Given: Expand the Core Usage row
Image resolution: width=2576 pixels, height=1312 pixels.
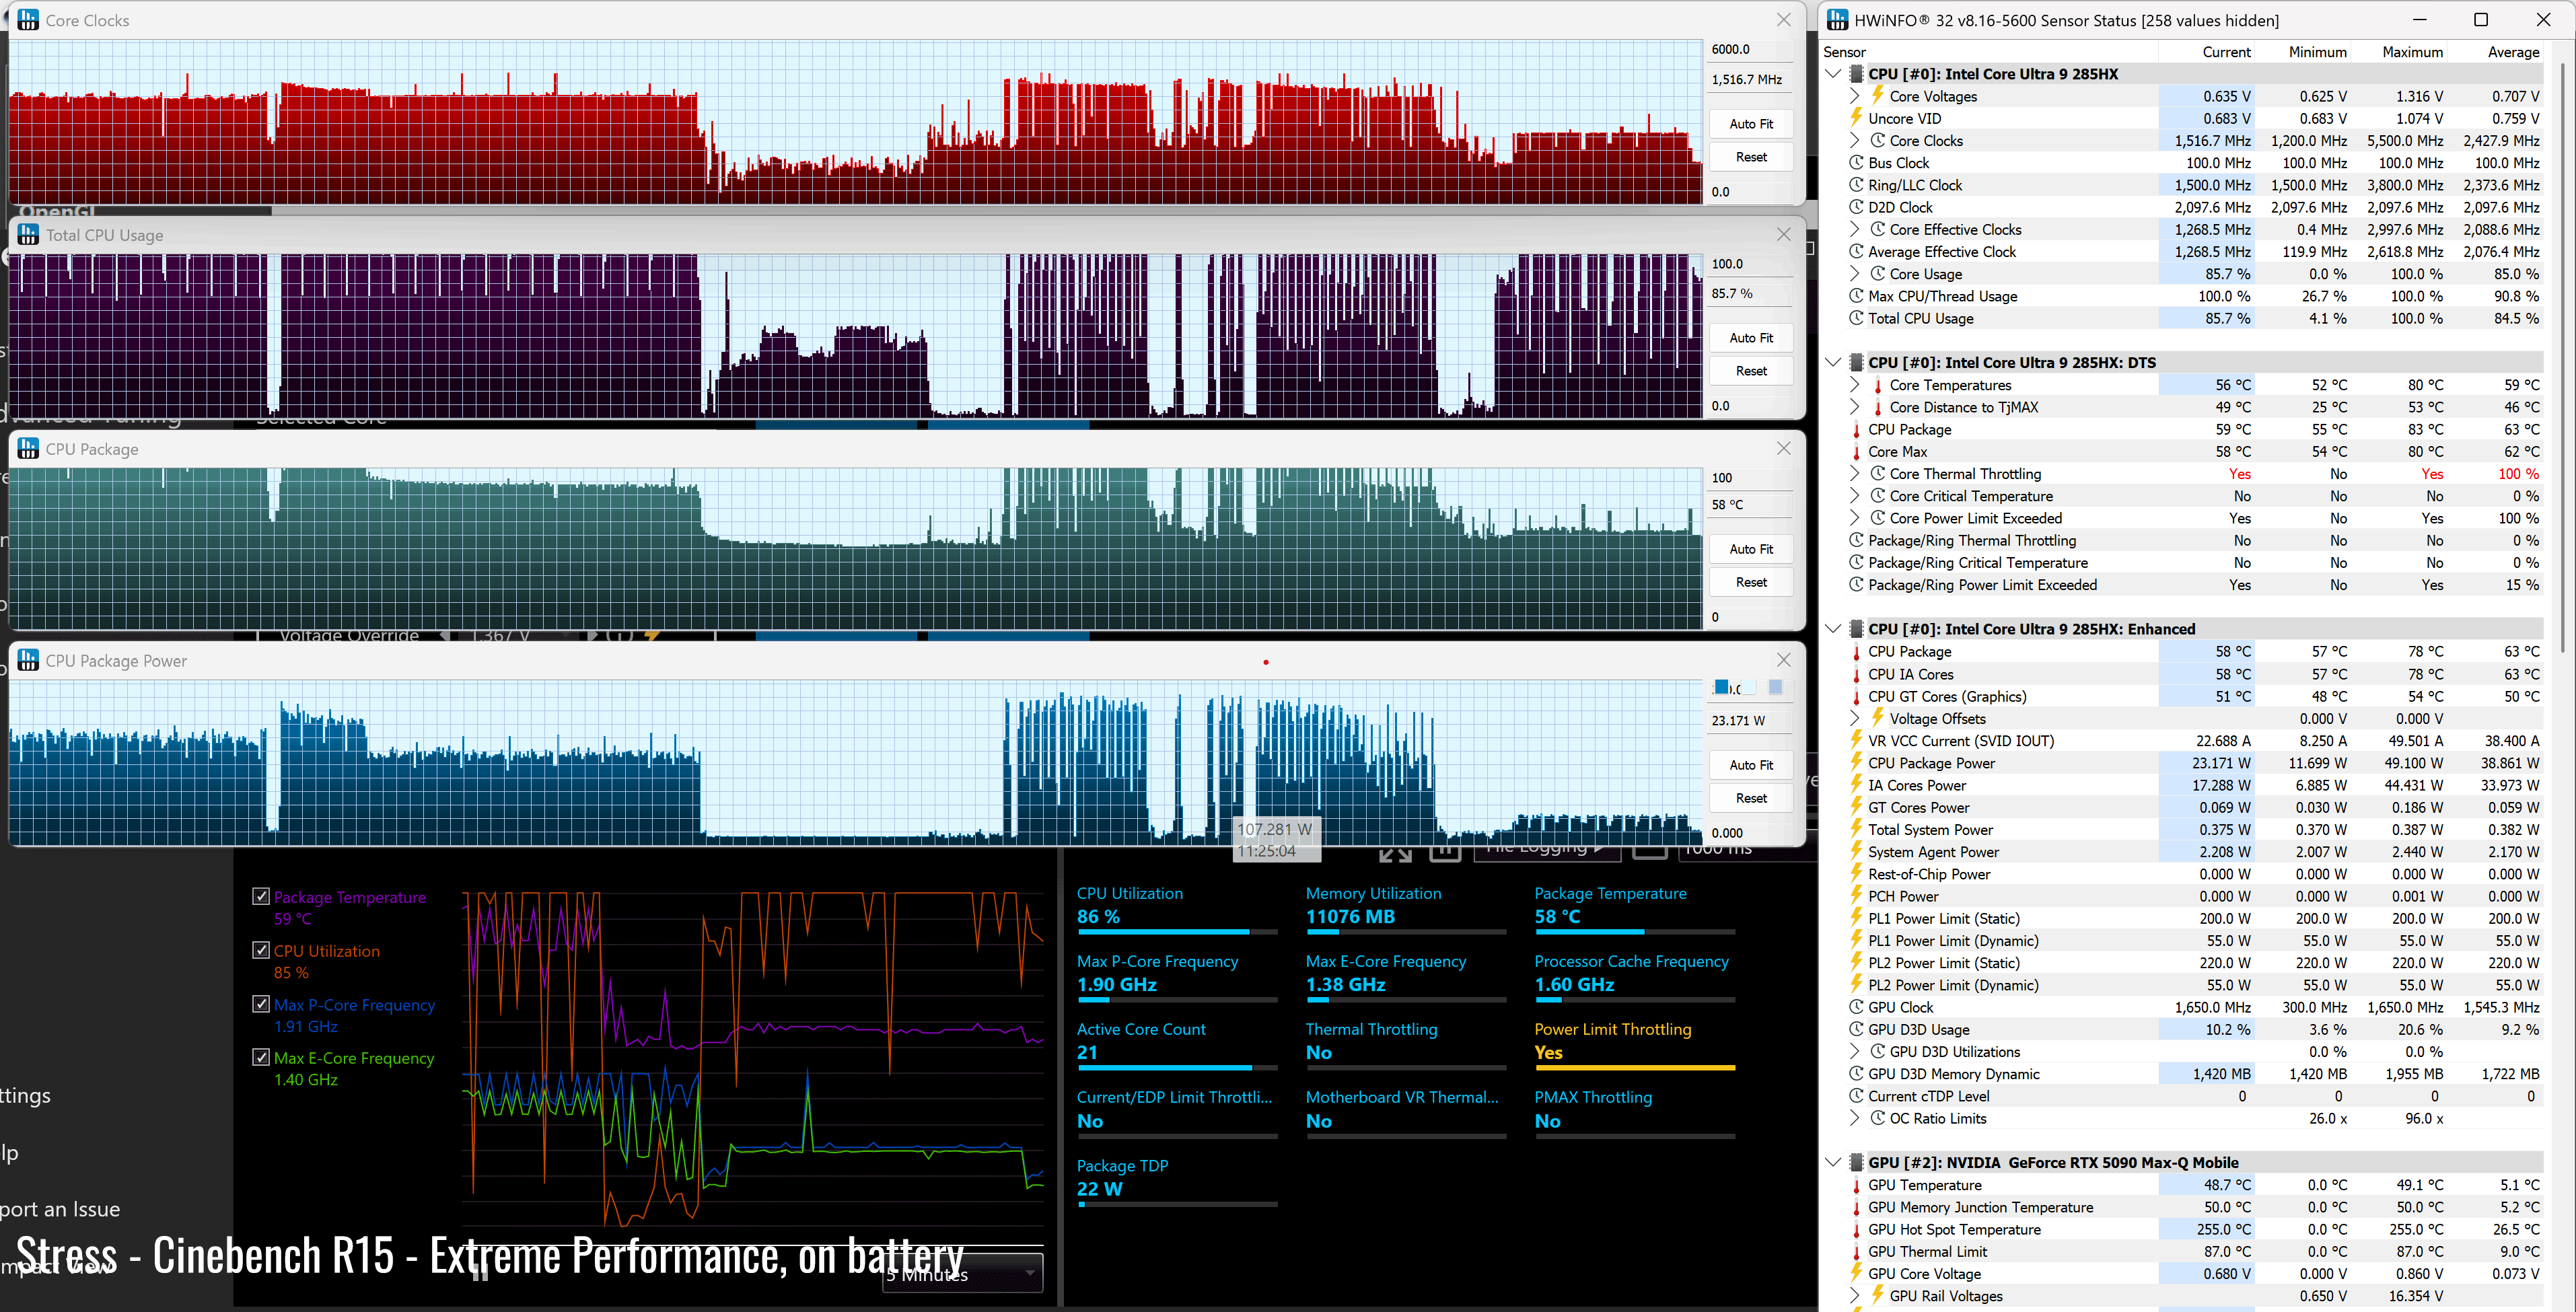Looking at the screenshot, I should [1855, 274].
